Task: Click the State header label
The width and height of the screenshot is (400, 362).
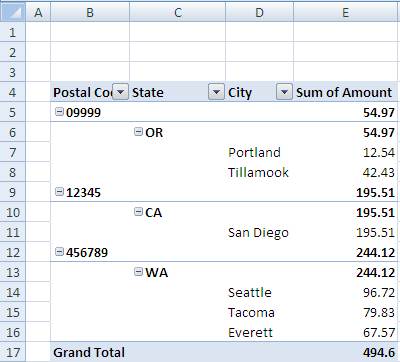Action: 148,92
